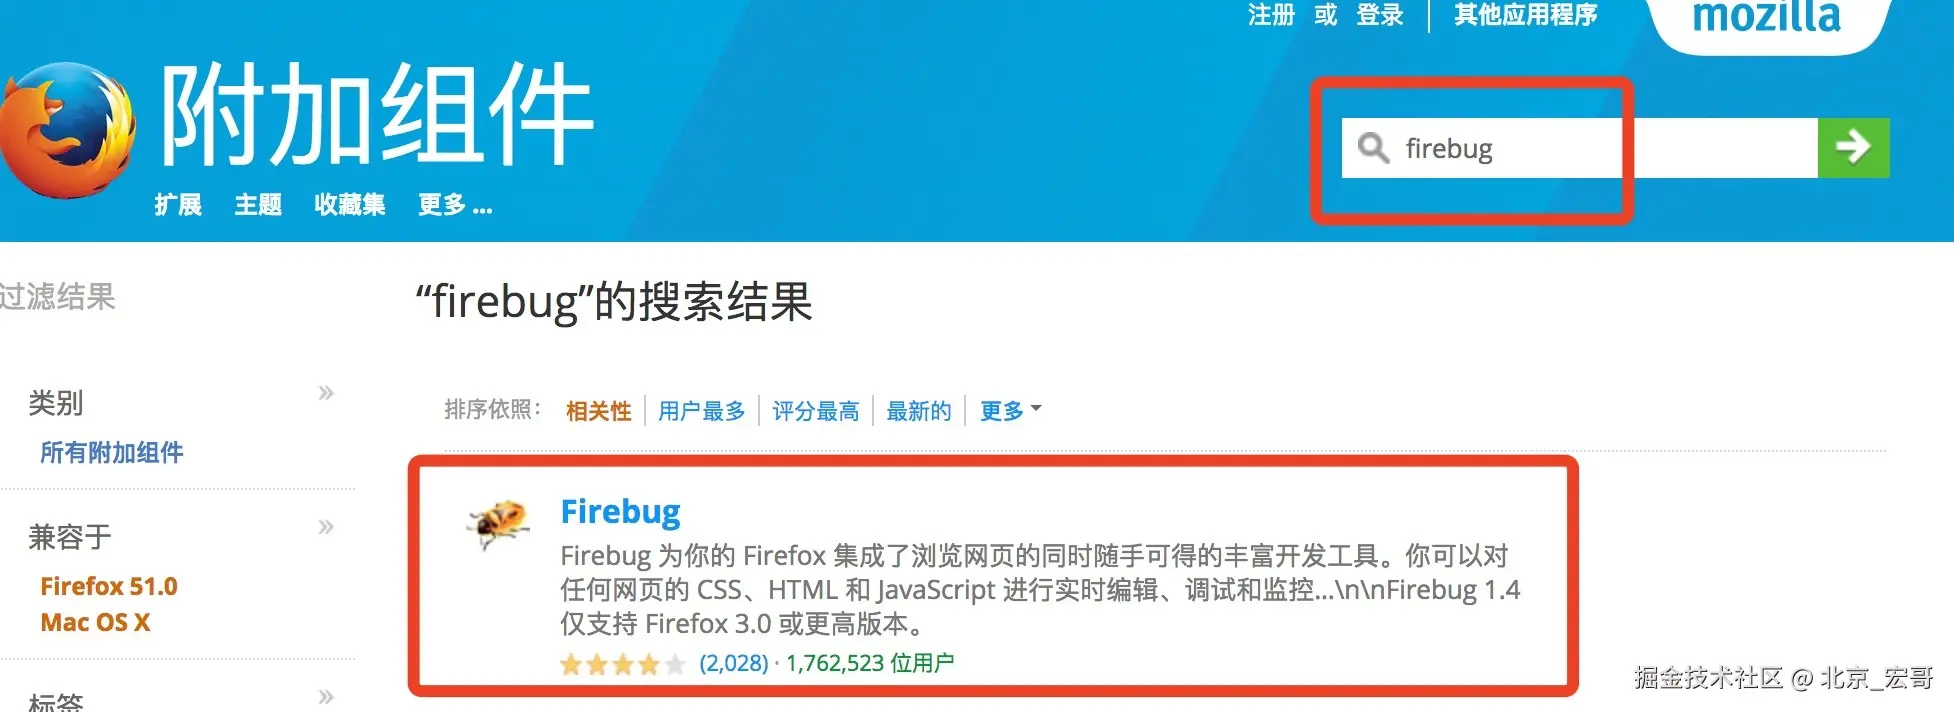The width and height of the screenshot is (1954, 712).
Task: Click the green search arrow button
Action: 1853,148
